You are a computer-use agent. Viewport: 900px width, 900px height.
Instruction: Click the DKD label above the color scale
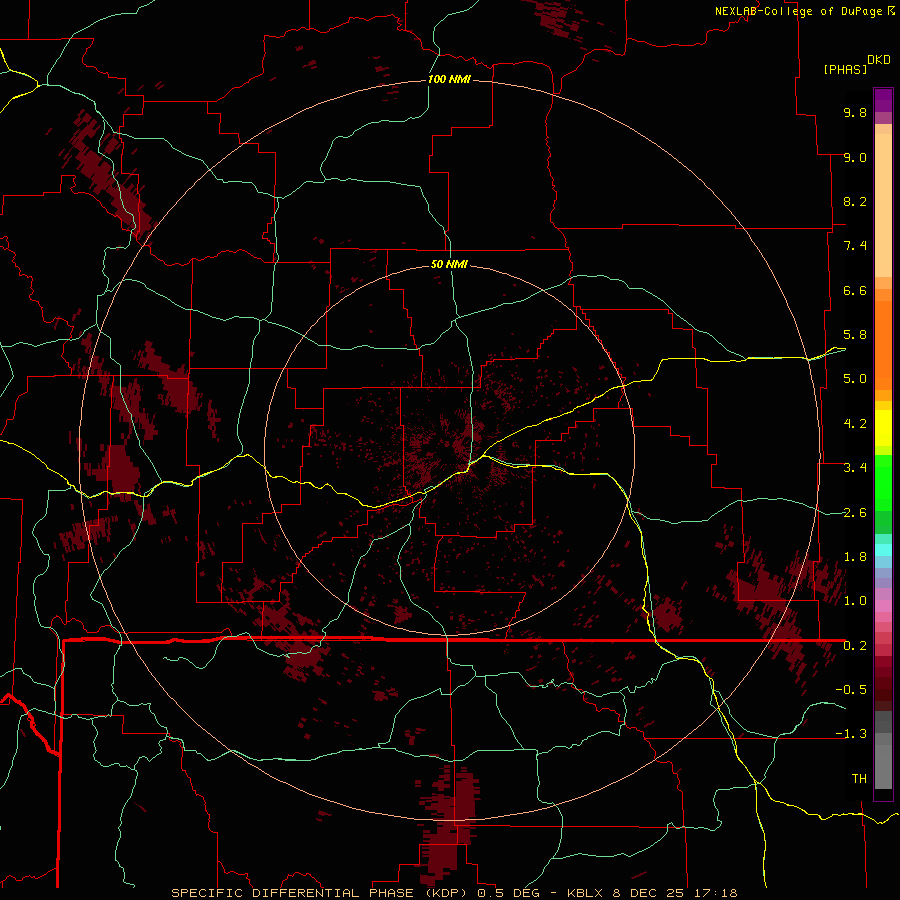879,60
